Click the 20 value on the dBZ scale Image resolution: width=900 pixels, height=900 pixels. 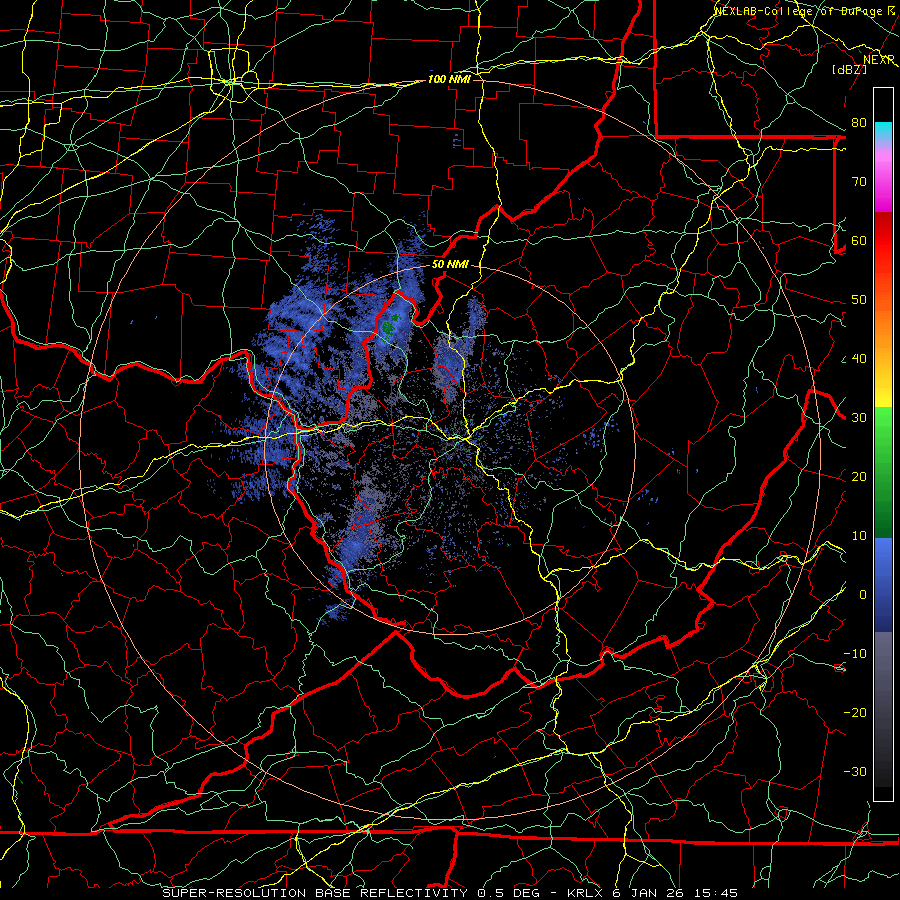click(859, 477)
